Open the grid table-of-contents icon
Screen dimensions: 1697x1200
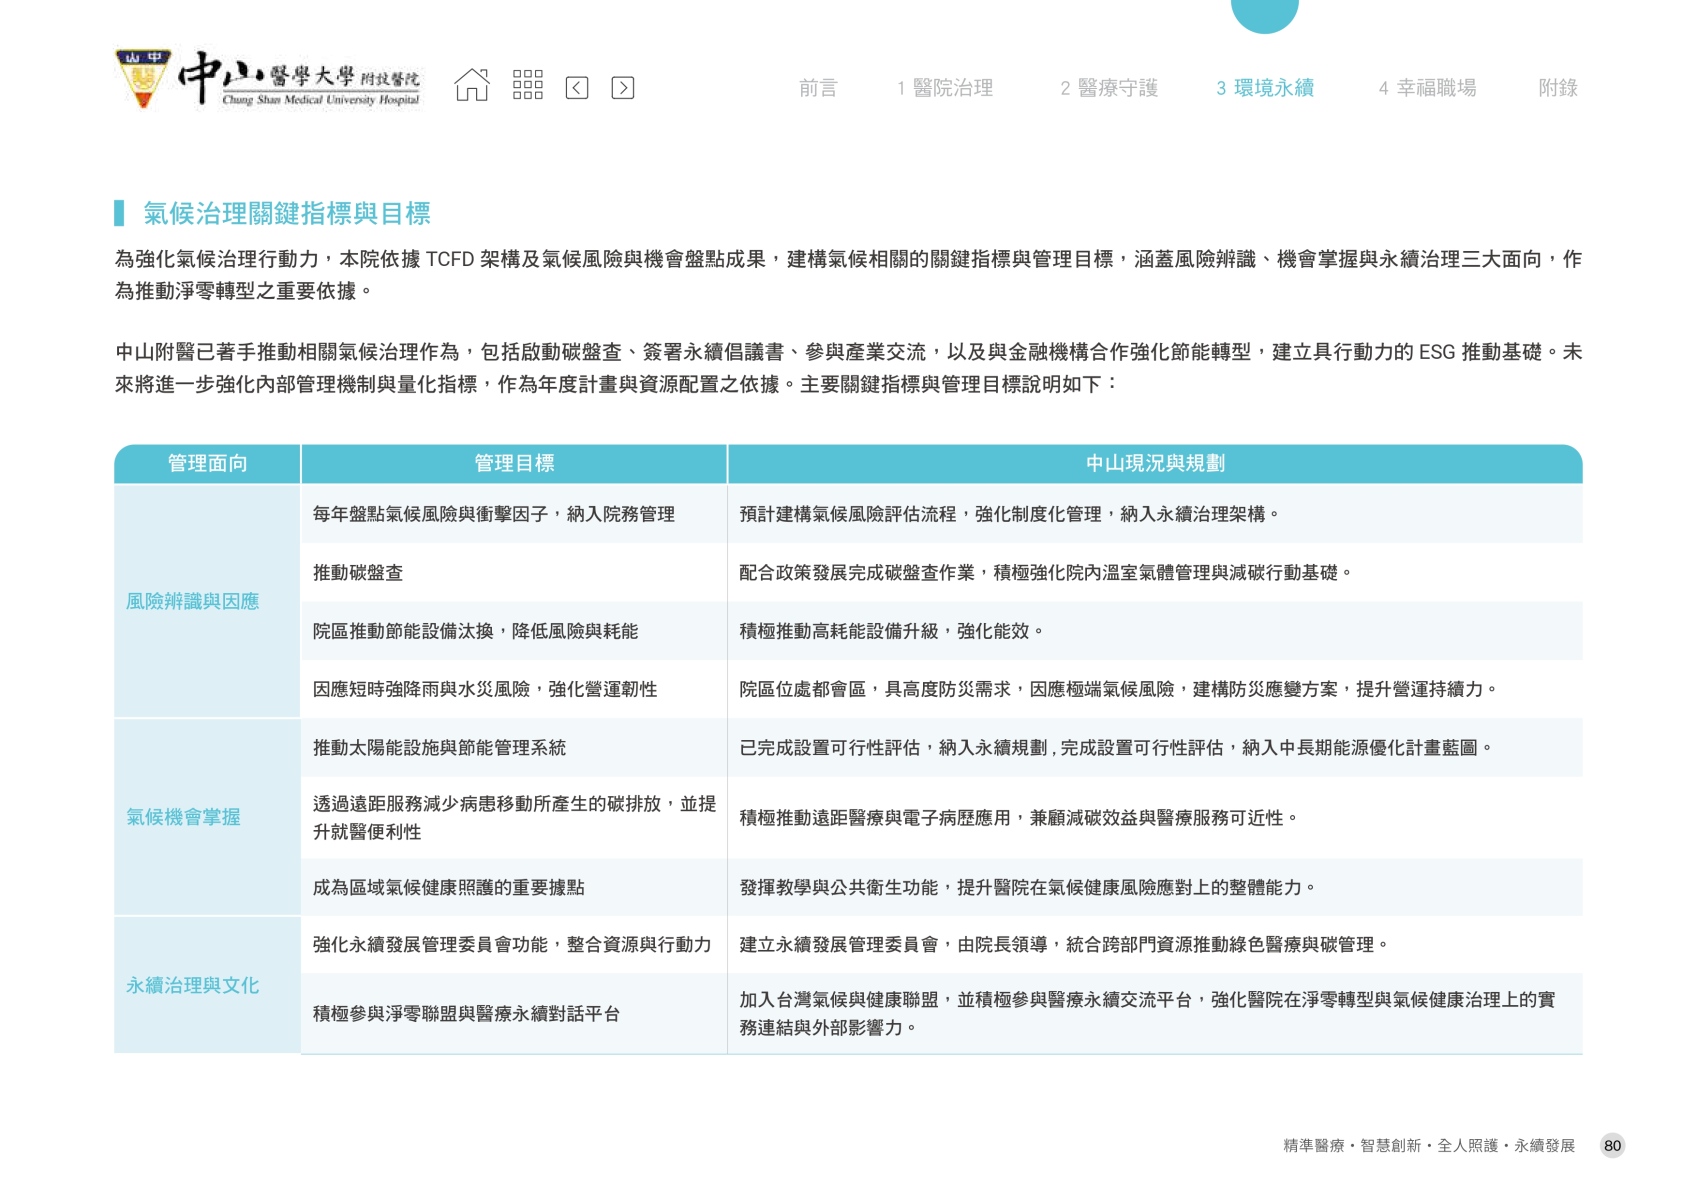pyautogui.click(x=527, y=86)
